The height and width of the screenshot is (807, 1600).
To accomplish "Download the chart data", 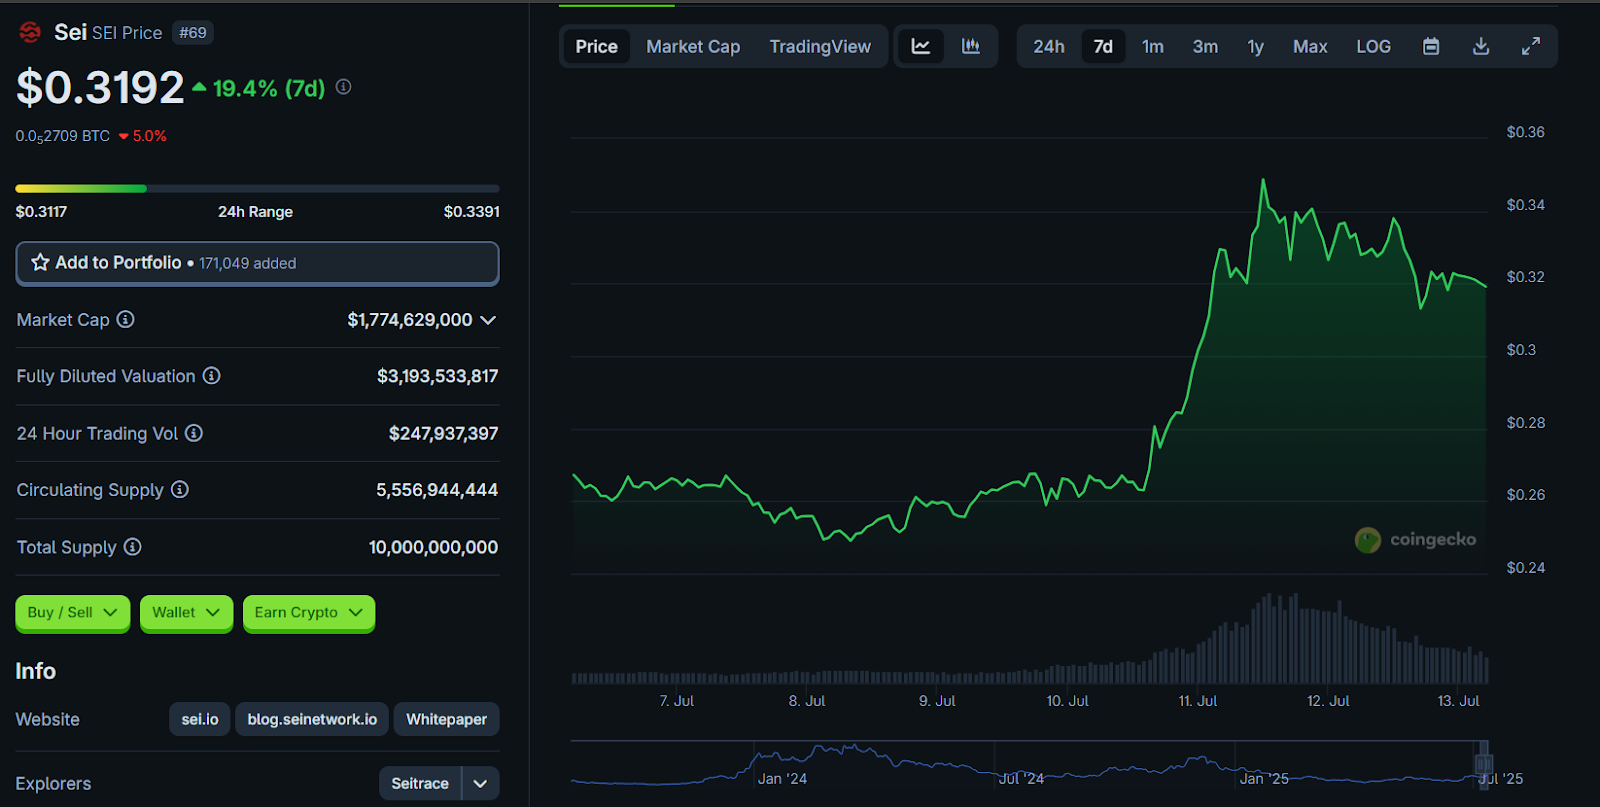I will point(1481,46).
